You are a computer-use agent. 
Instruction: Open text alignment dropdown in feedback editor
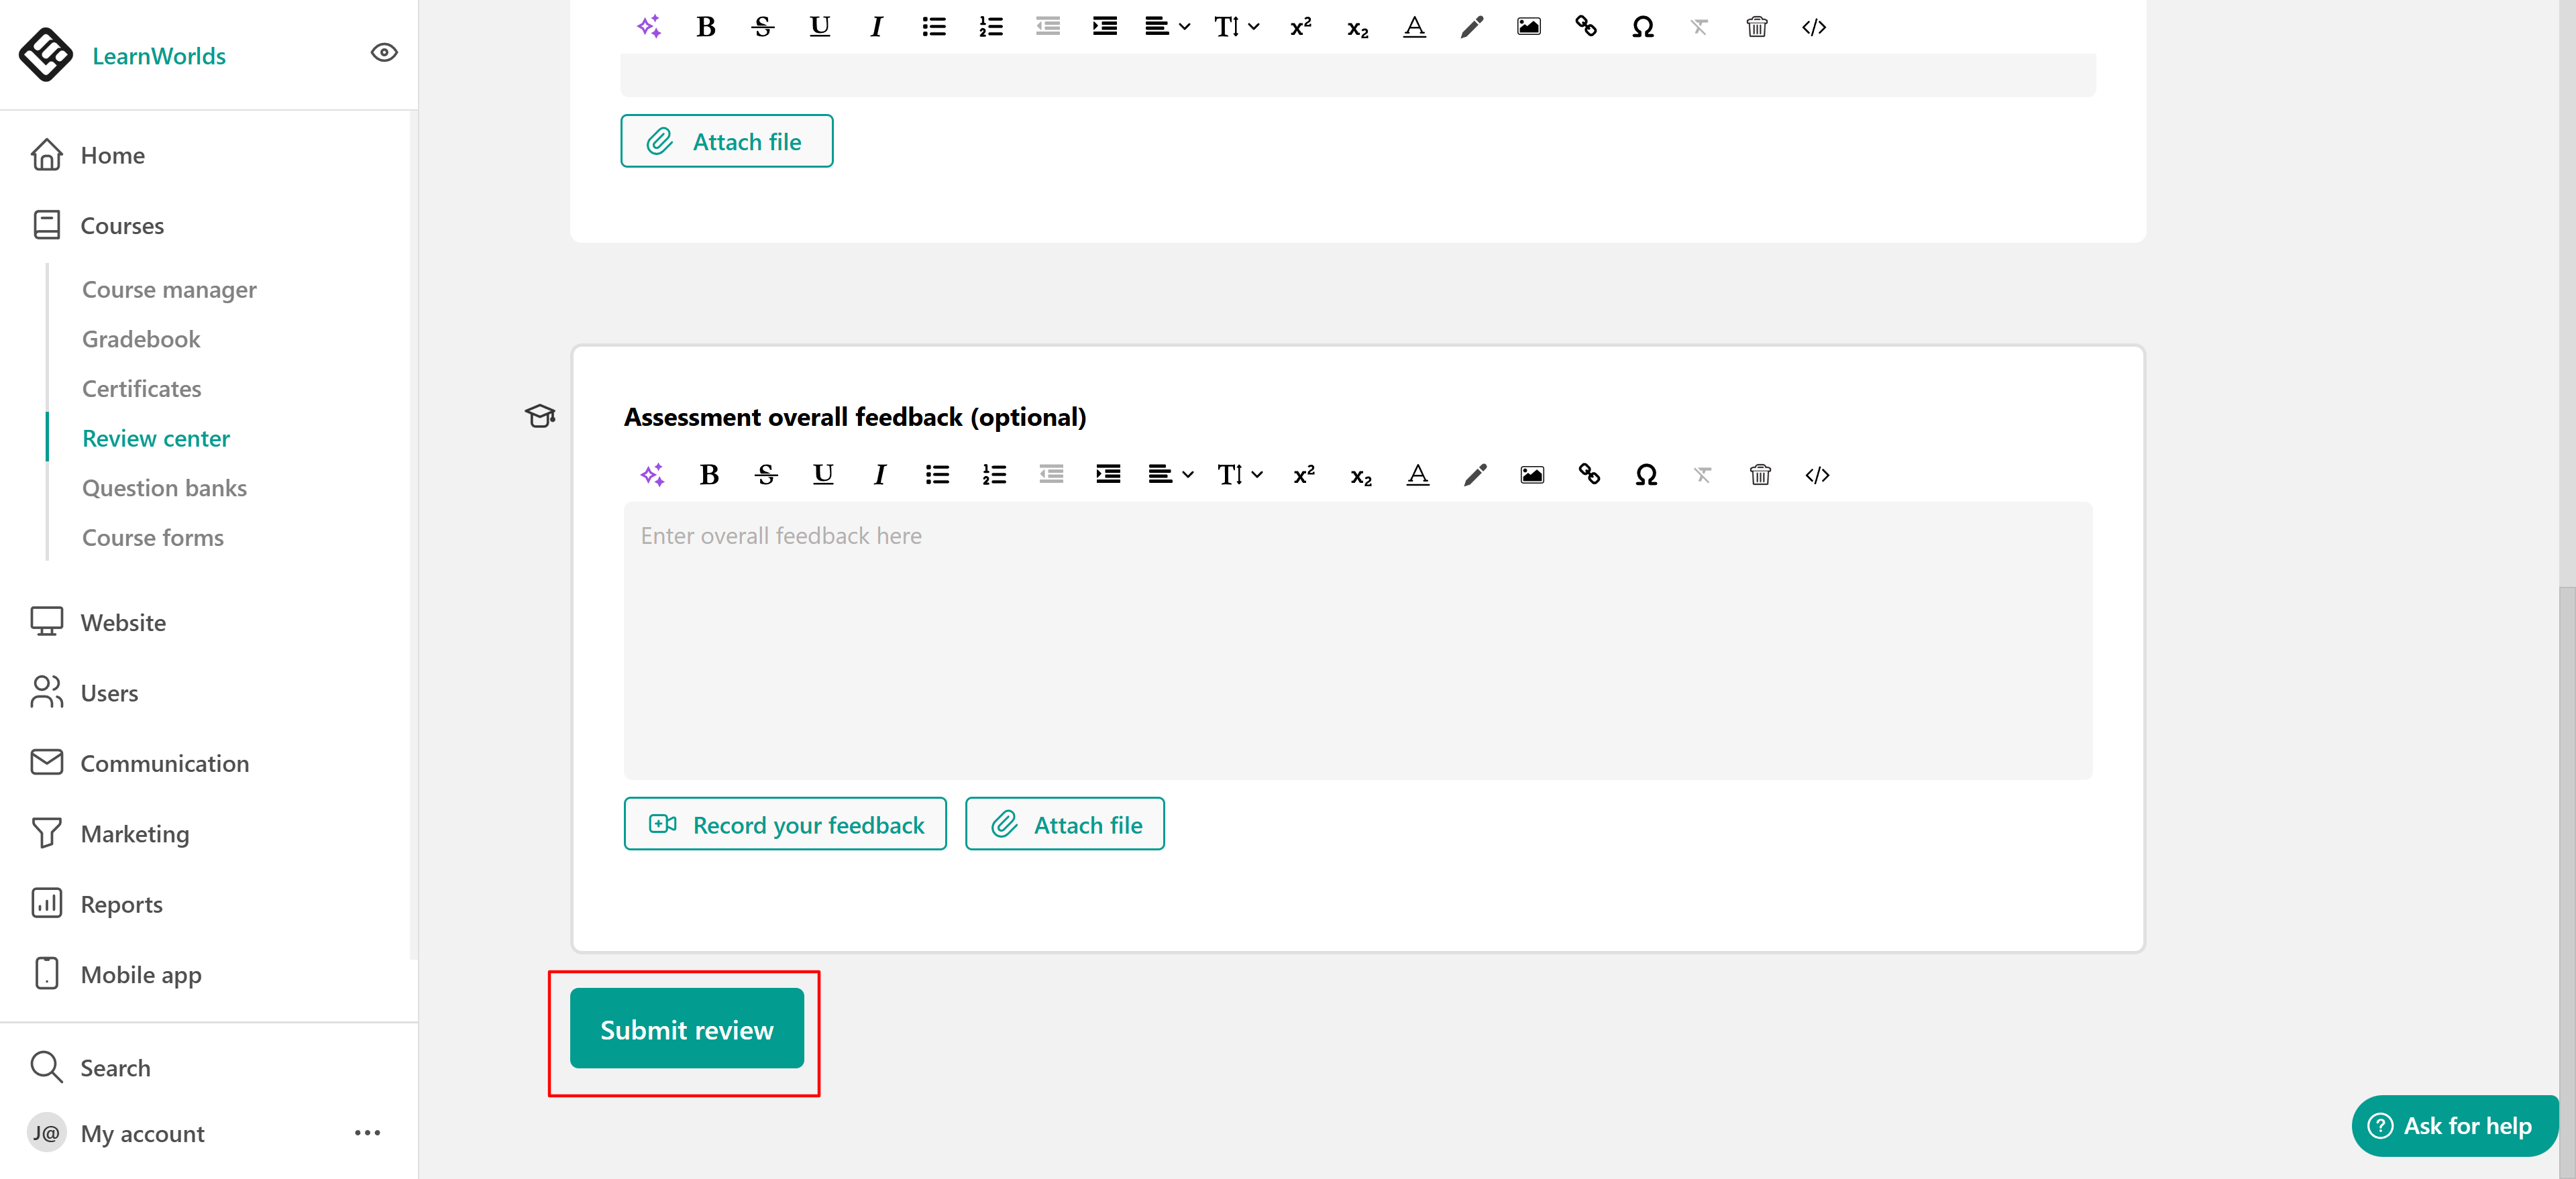(1169, 475)
